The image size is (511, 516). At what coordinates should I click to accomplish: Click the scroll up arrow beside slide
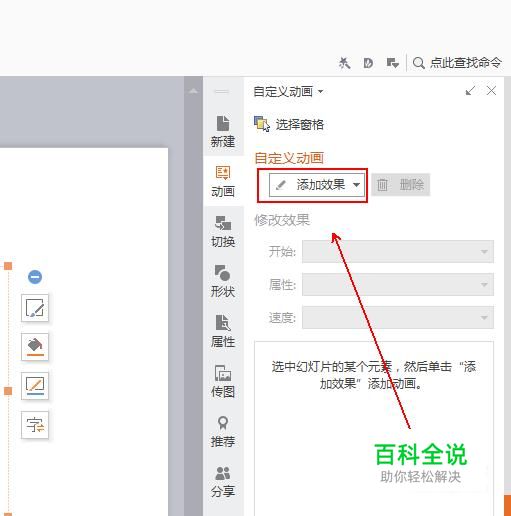[x=193, y=91]
